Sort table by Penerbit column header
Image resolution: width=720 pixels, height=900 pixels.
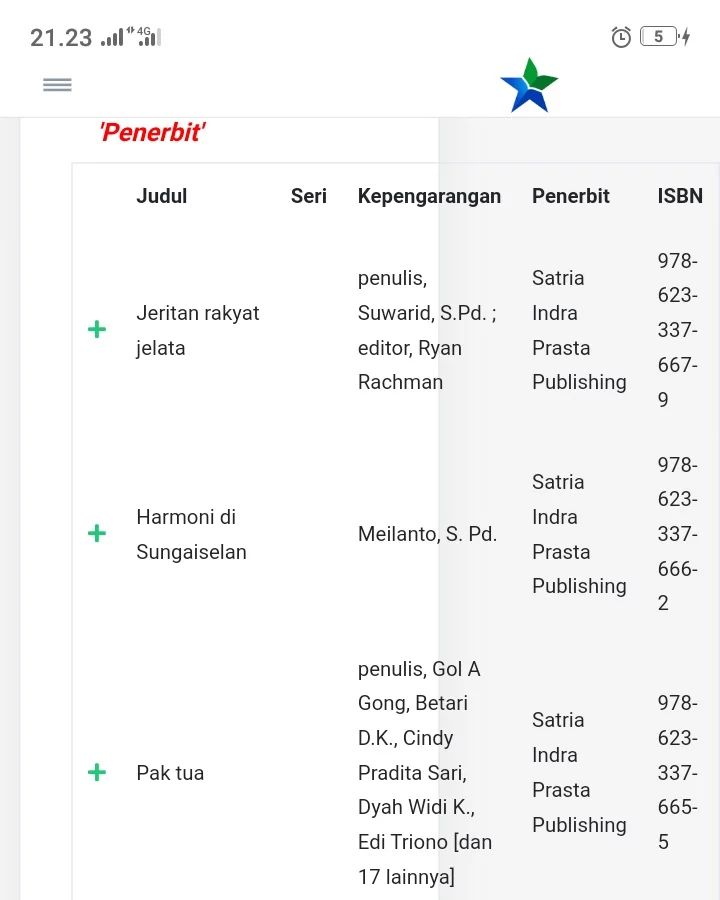pyautogui.click(x=570, y=196)
